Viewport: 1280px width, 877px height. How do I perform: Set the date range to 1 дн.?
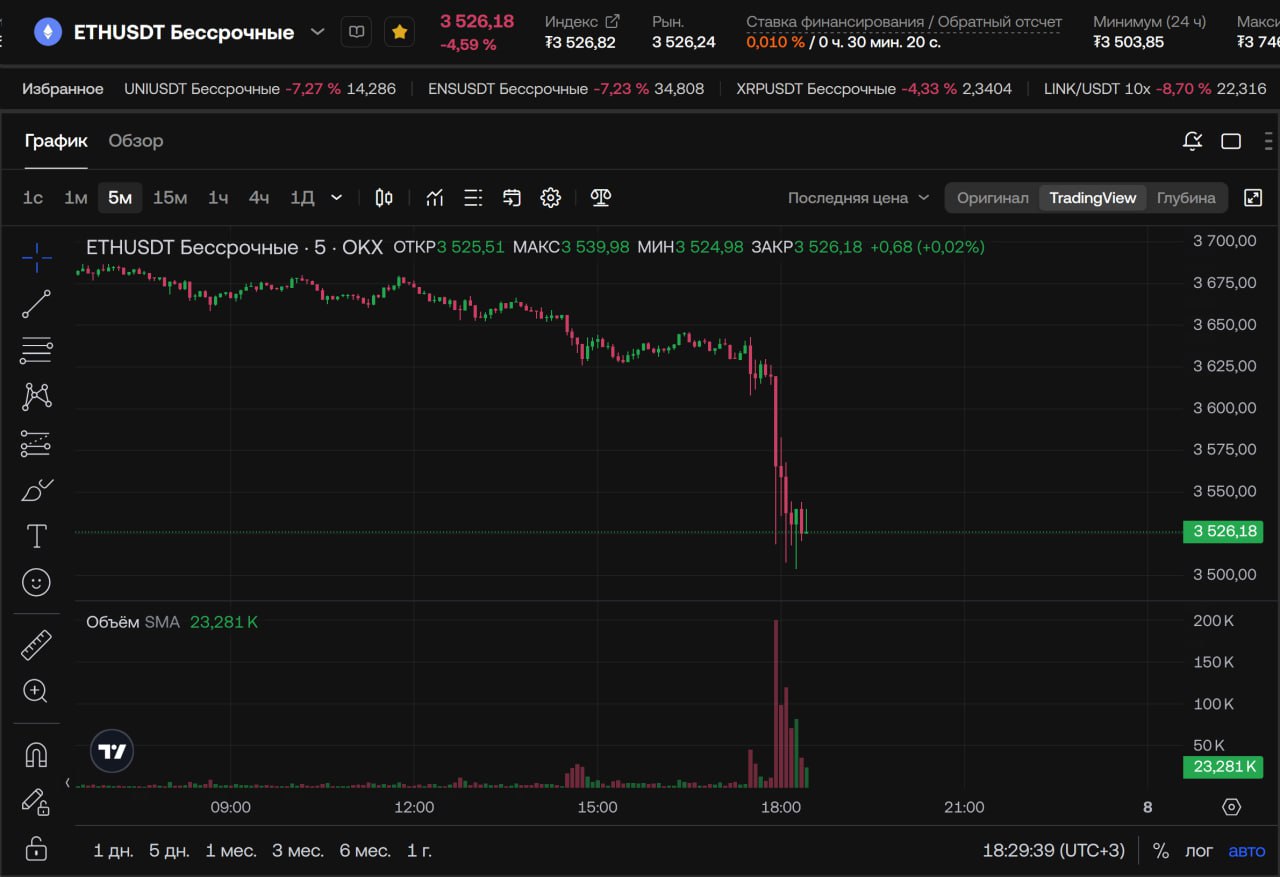click(x=113, y=851)
